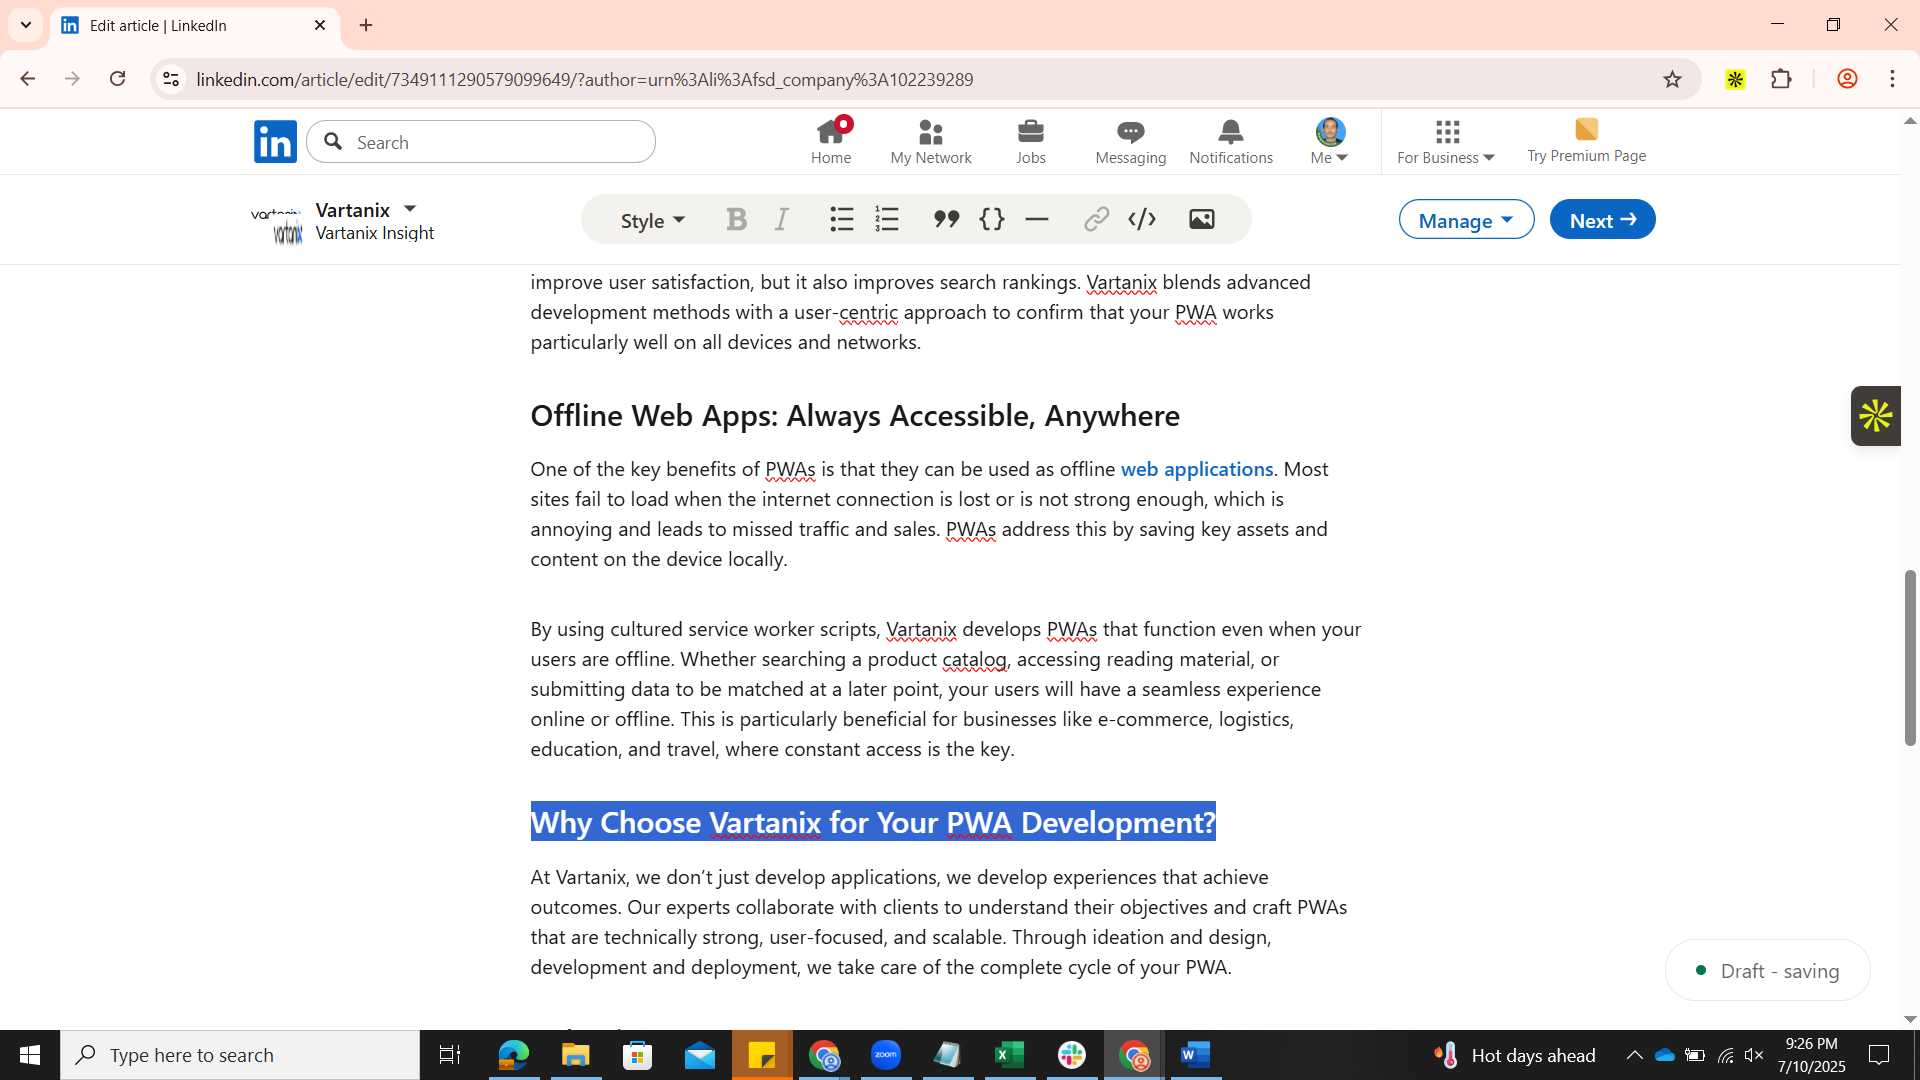The height and width of the screenshot is (1080, 1920).
Task: Toggle bold formatting in editor toolbar
Action: (x=737, y=219)
